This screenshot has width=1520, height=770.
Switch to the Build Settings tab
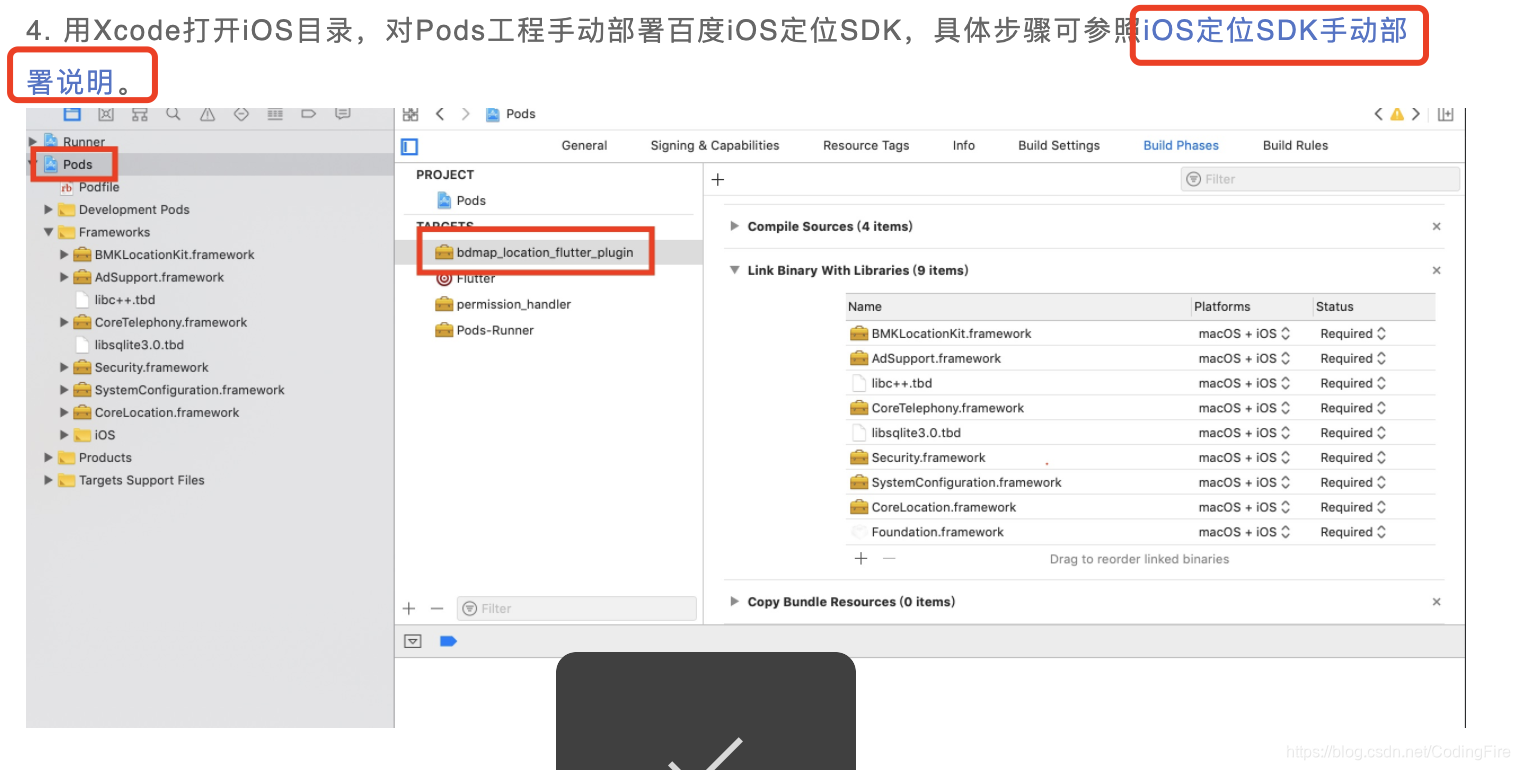1059,146
